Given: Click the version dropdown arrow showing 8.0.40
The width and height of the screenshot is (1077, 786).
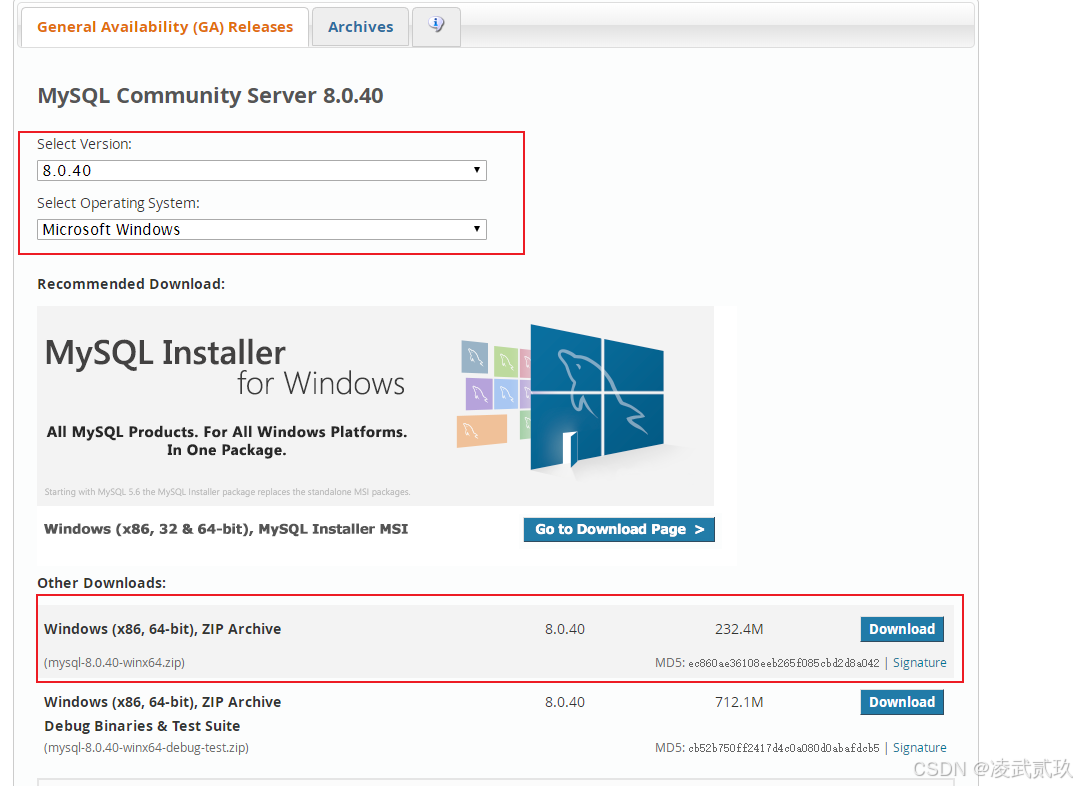Looking at the screenshot, I should [x=477, y=170].
